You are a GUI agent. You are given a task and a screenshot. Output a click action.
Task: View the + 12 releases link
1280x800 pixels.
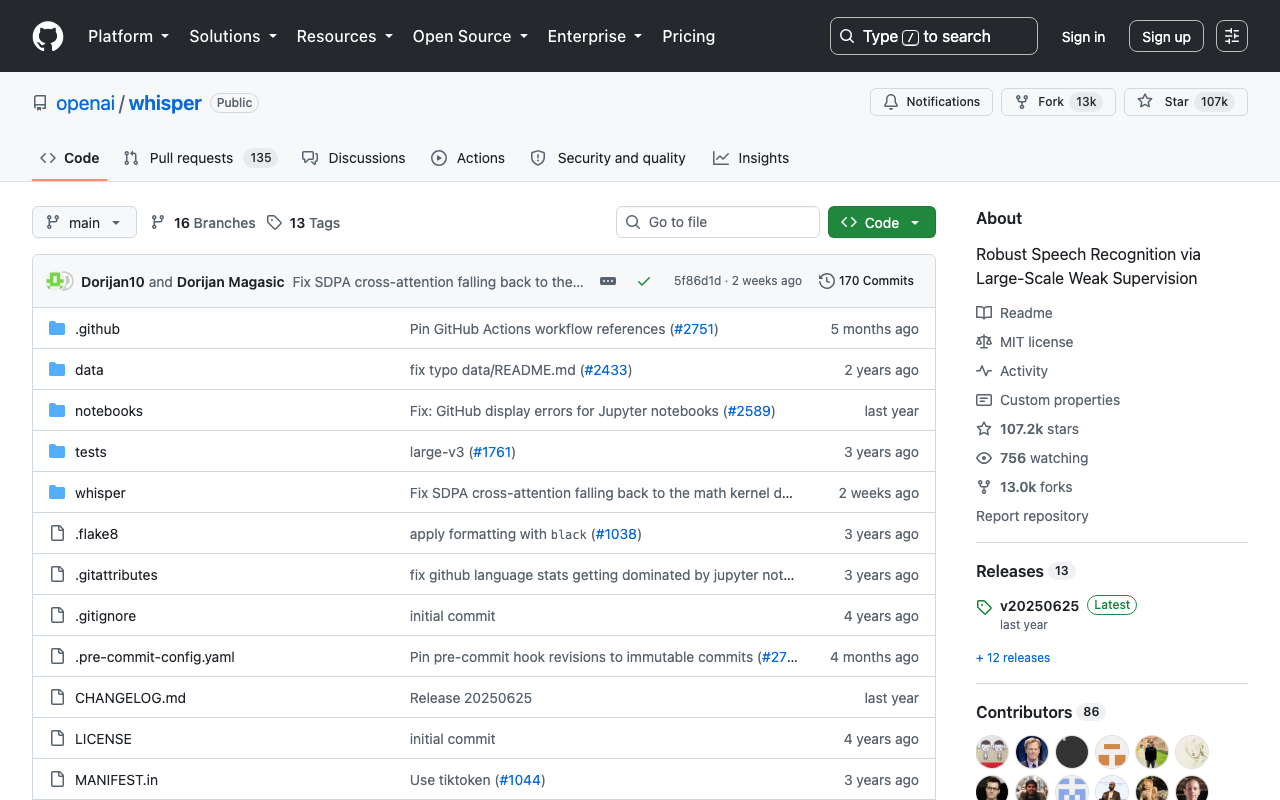1013,658
